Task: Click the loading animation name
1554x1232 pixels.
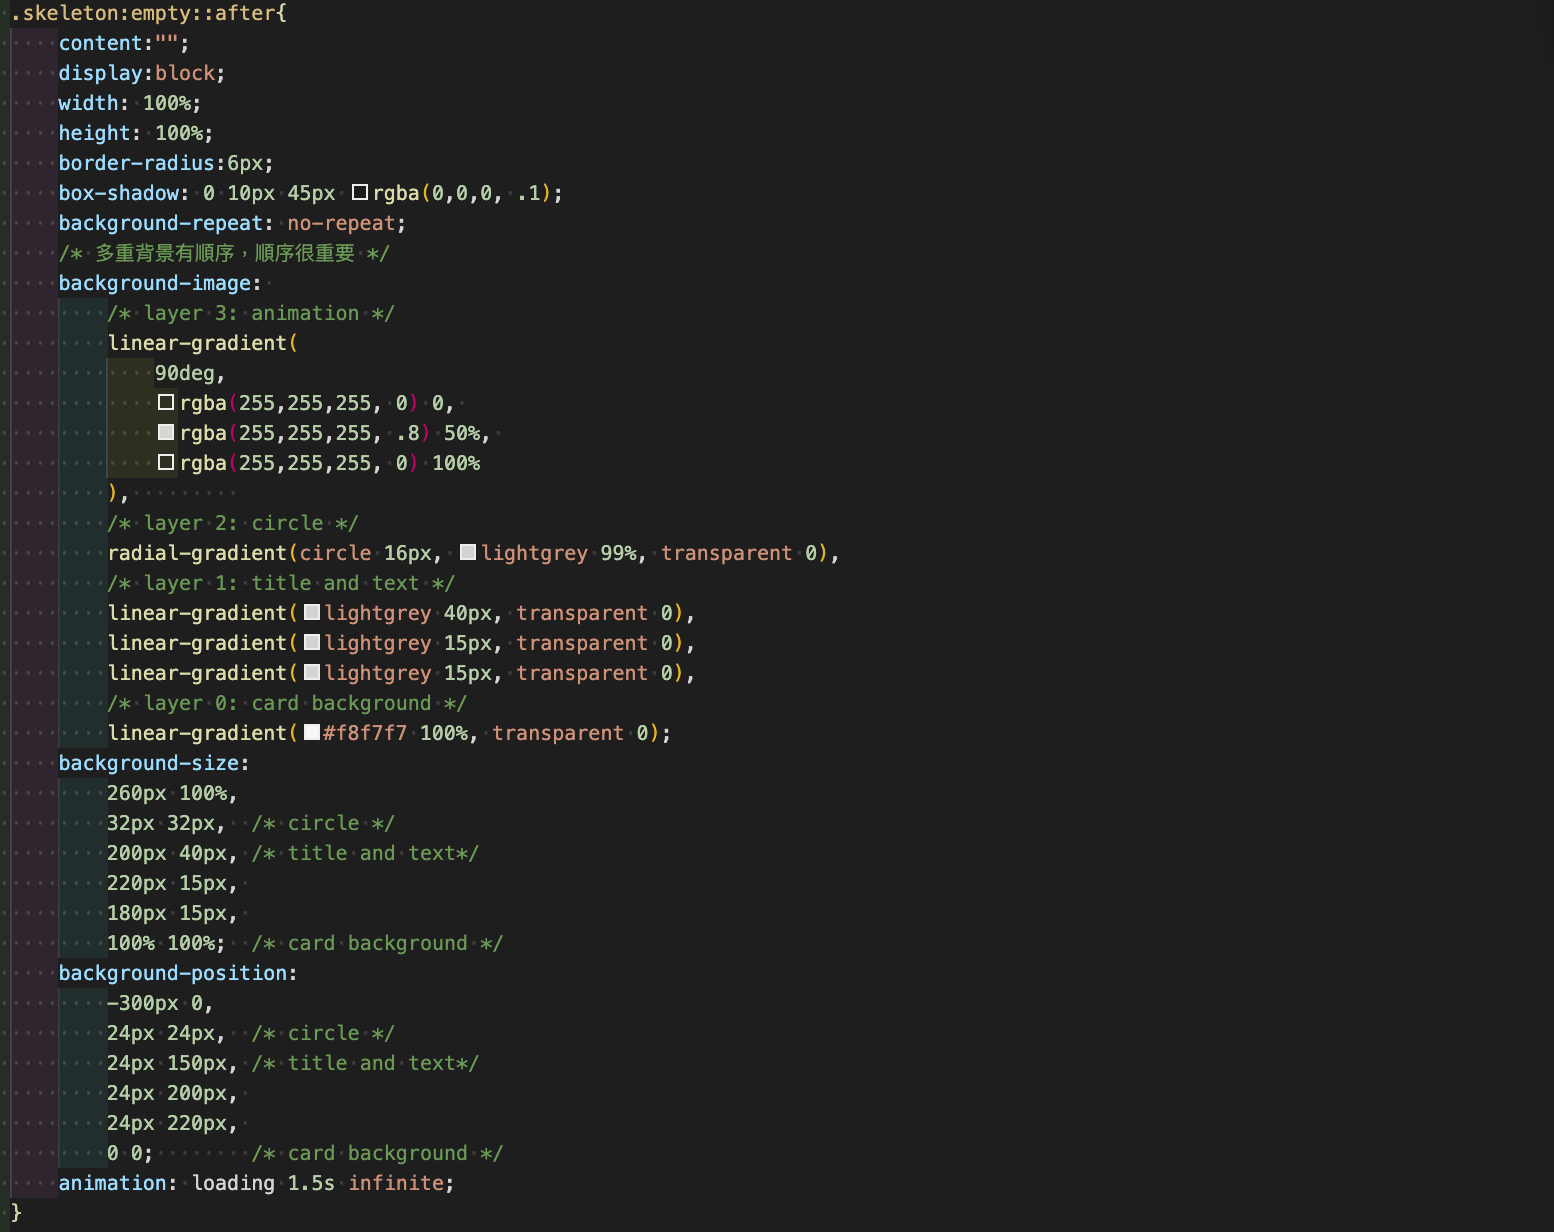Action: click(x=233, y=1183)
